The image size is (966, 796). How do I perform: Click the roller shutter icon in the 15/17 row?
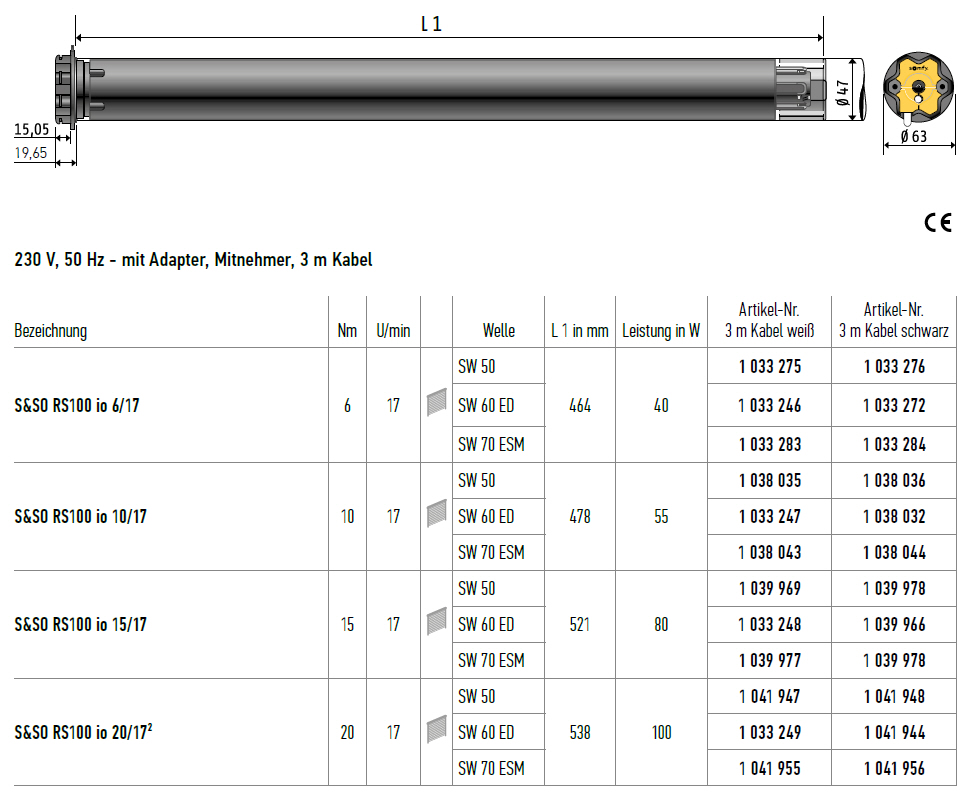coord(436,623)
